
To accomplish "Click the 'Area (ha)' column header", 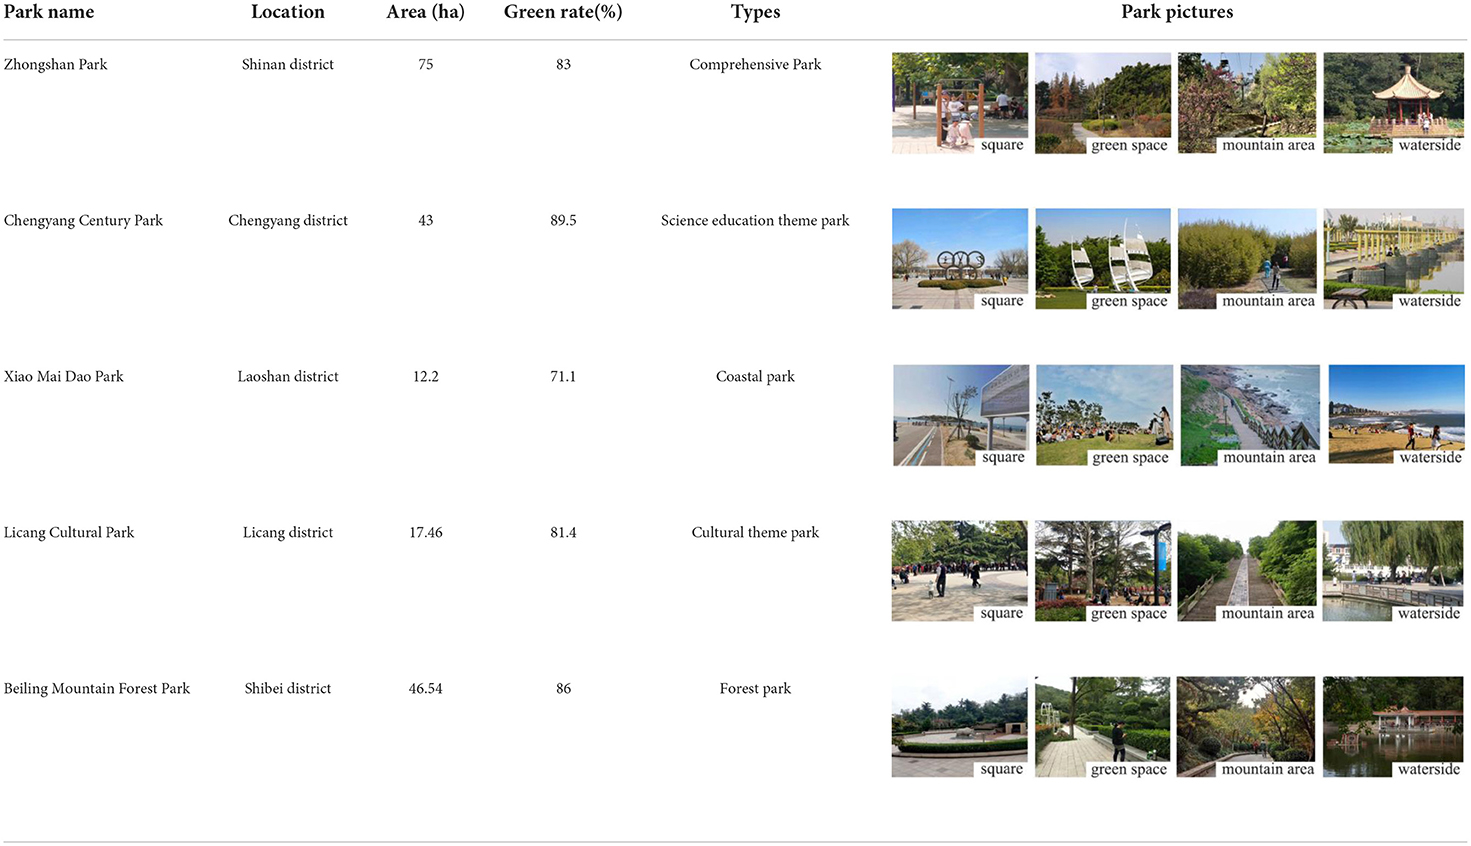I will tap(426, 12).
